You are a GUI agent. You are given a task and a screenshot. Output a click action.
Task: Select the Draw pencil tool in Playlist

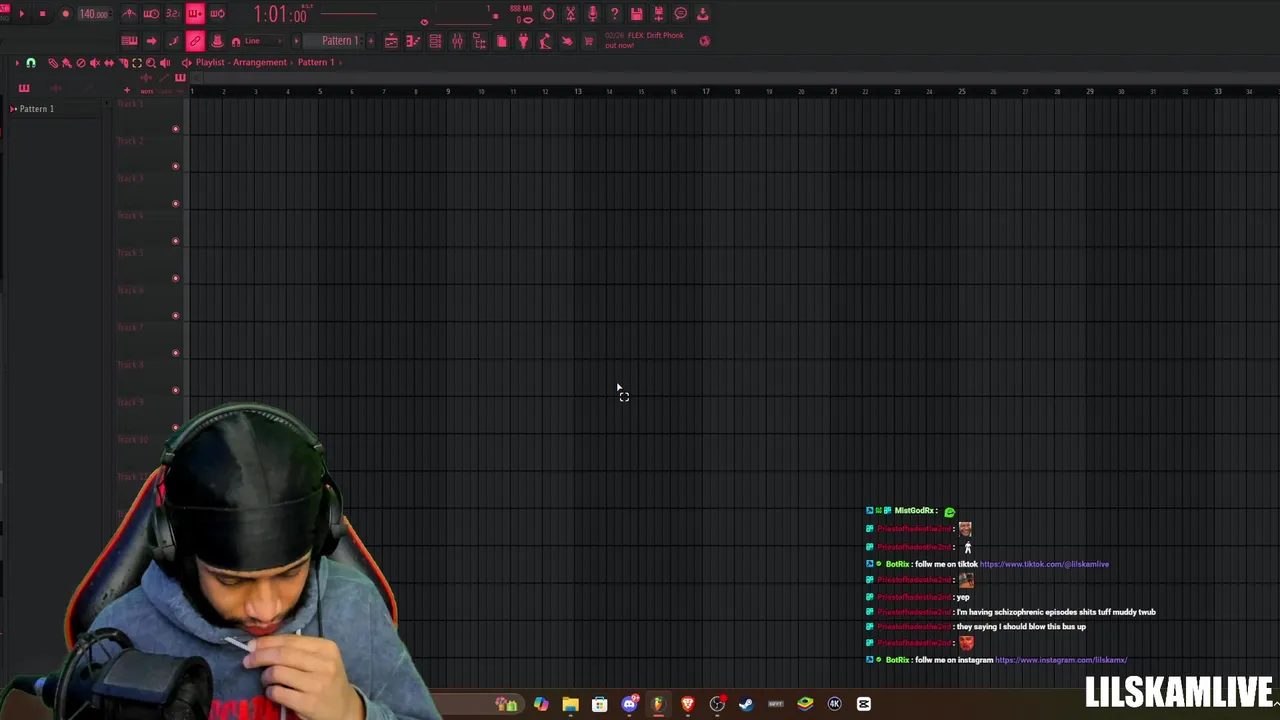pyautogui.click(x=53, y=62)
